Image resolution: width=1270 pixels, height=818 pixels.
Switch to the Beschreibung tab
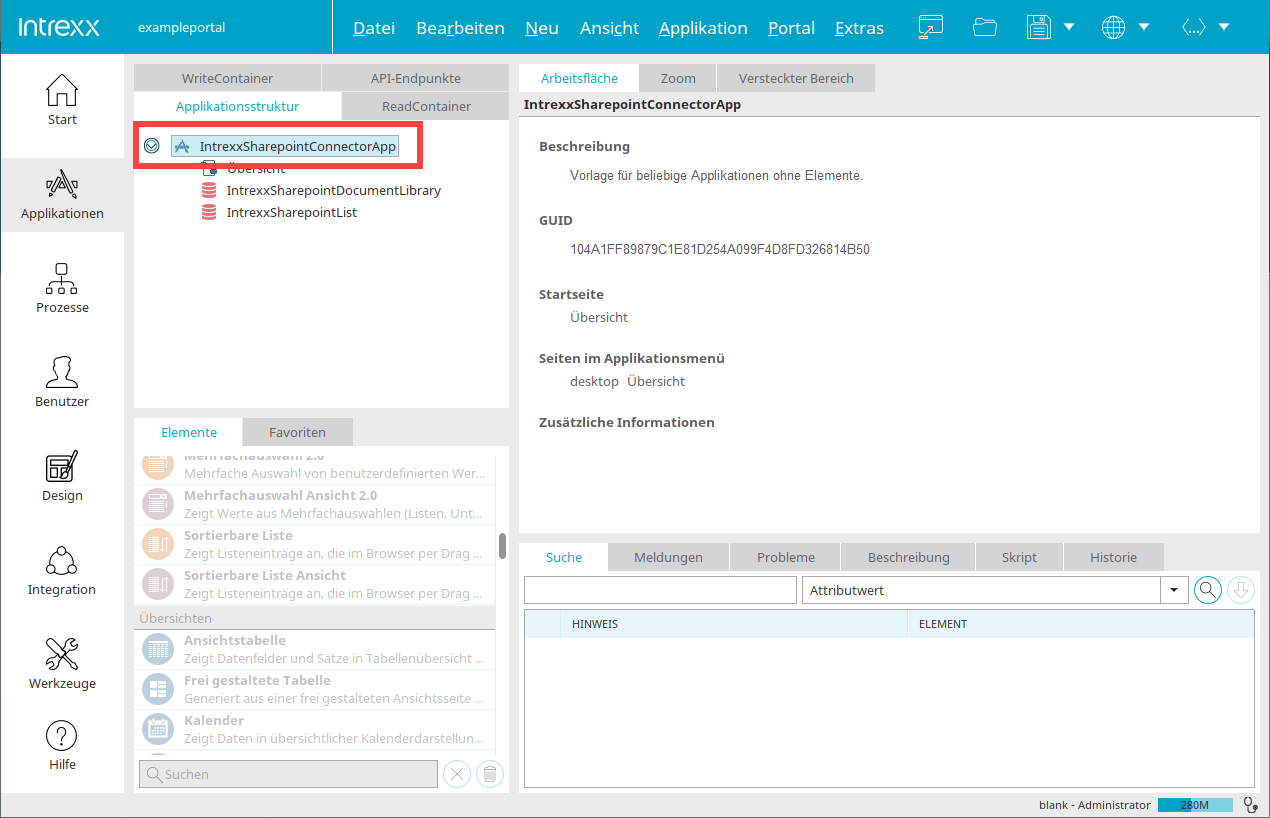pyautogui.click(x=908, y=557)
